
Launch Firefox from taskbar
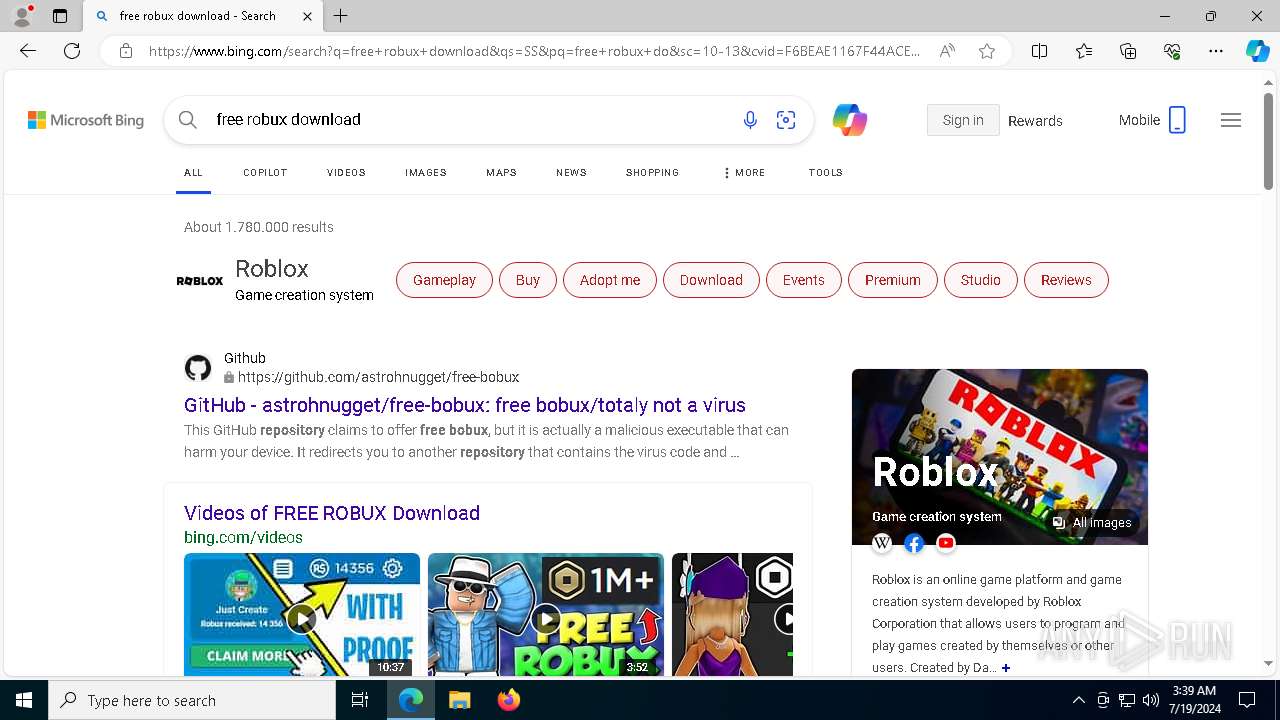[509, 700]
